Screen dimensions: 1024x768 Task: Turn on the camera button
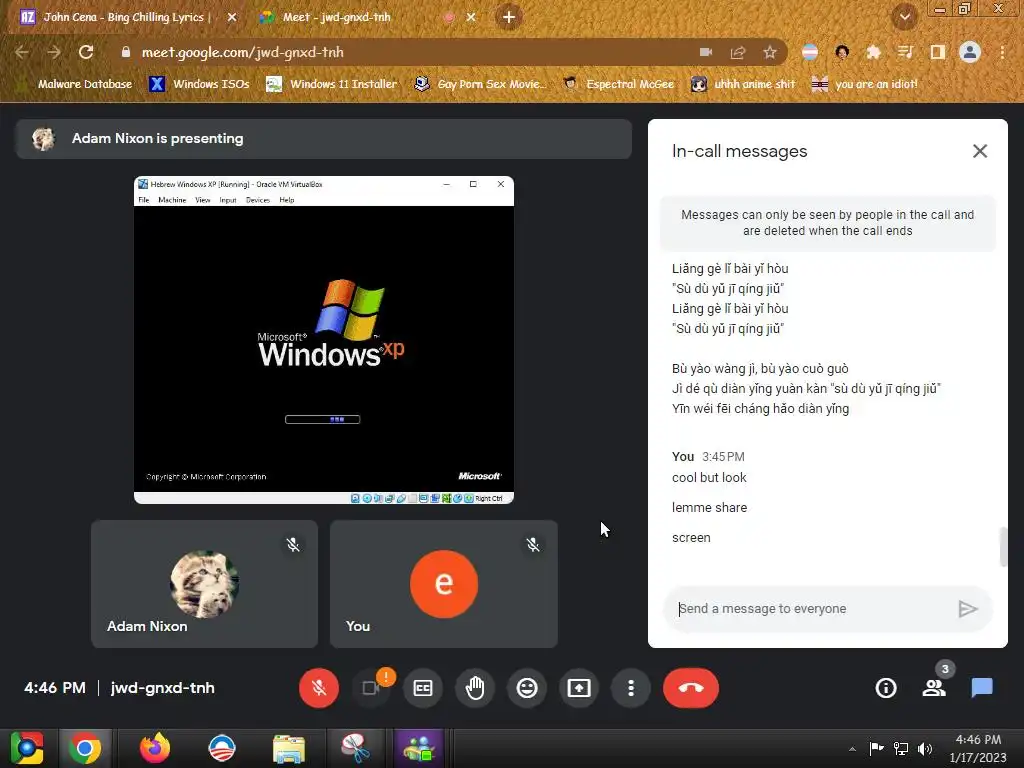(371, 688)
